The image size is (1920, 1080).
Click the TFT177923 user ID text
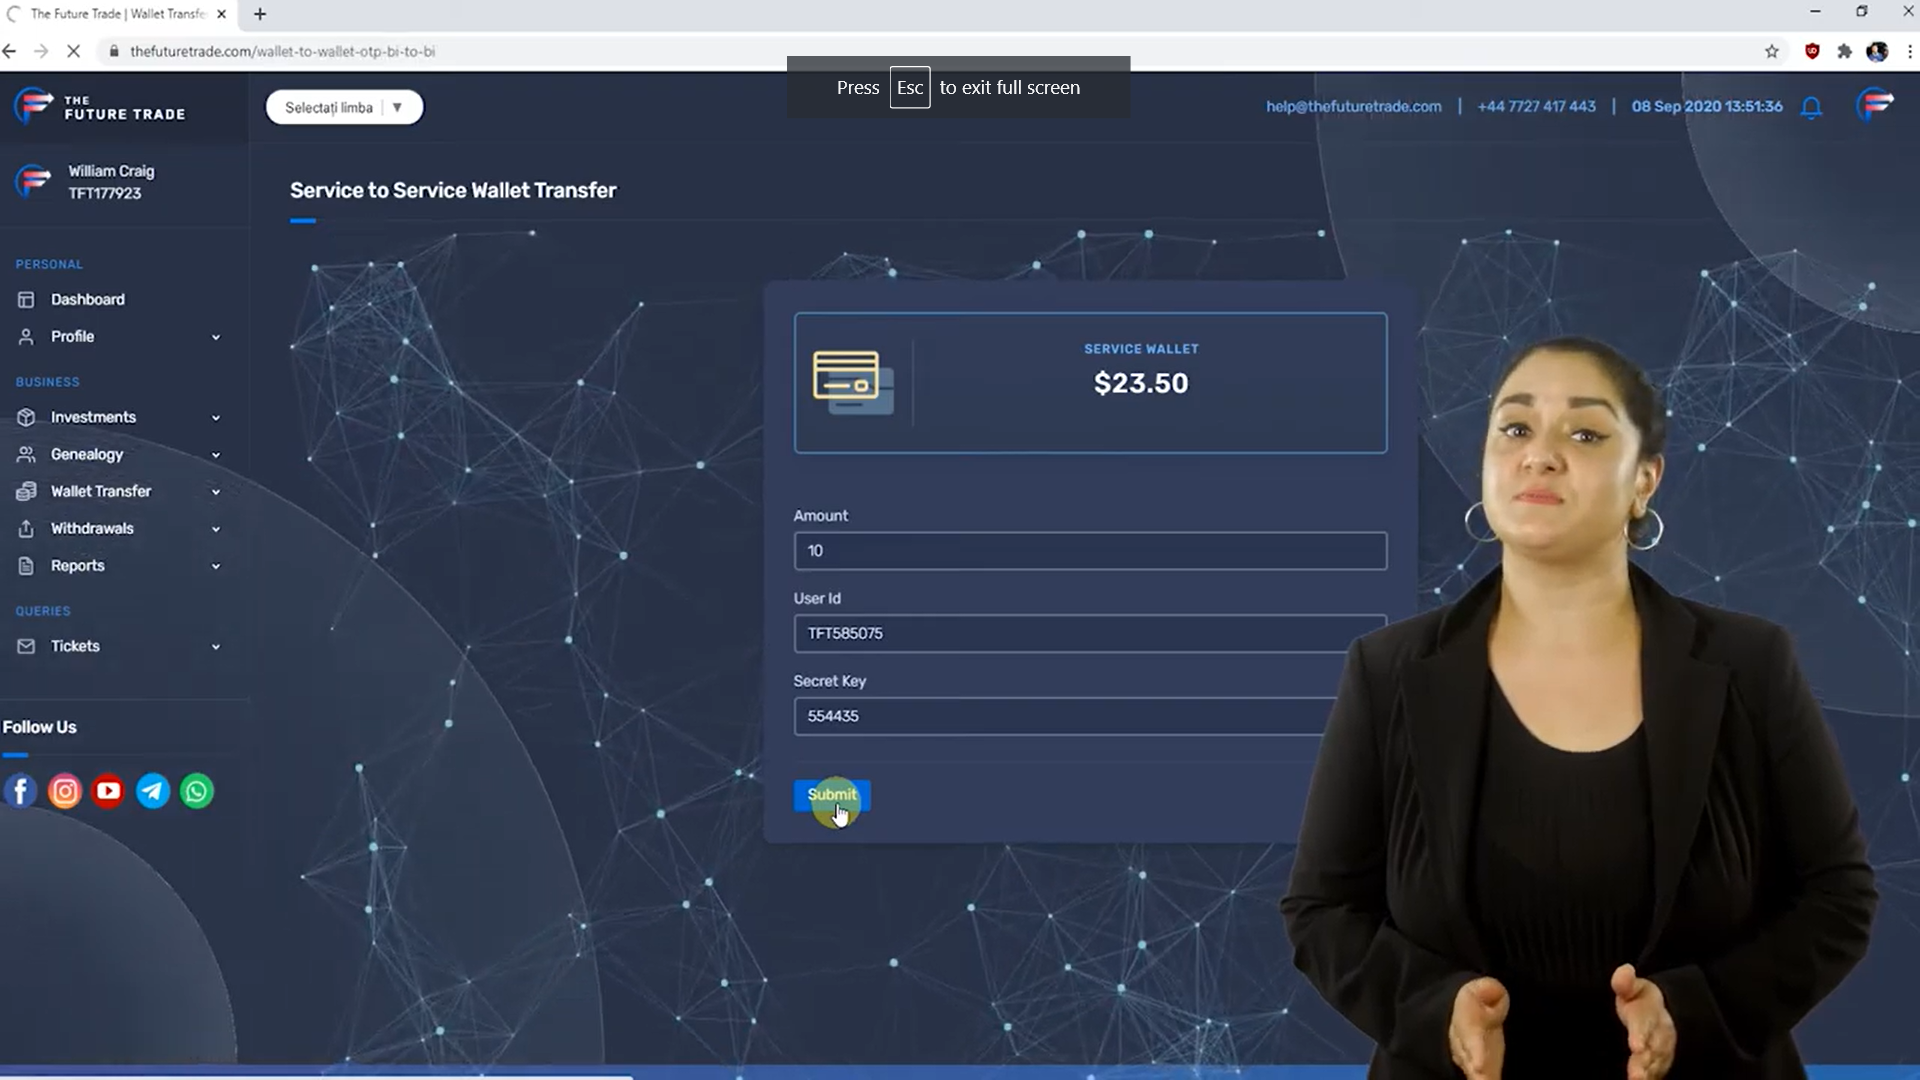(x=105, y=193)
